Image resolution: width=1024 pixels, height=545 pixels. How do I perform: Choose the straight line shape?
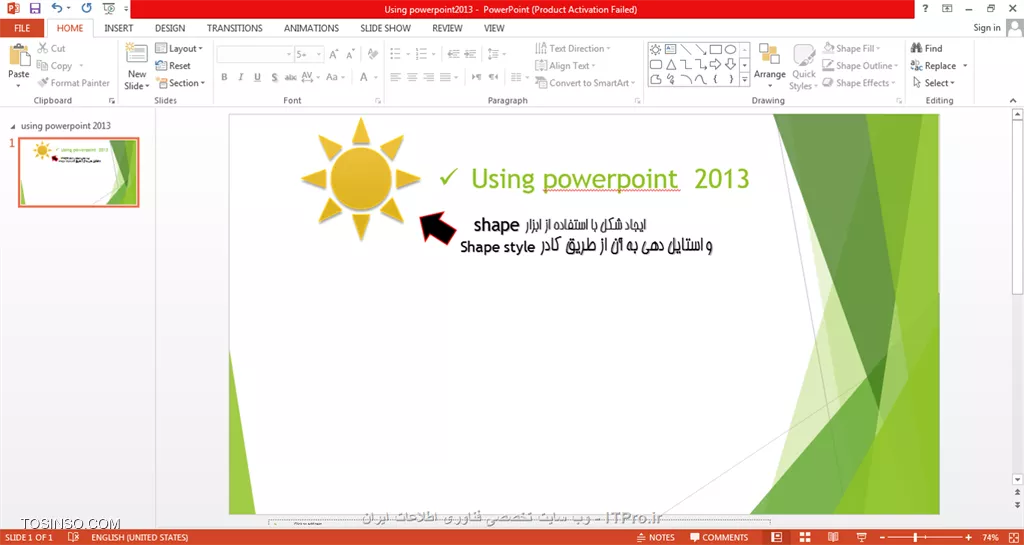pyautogui.click(x=686, y=49)
